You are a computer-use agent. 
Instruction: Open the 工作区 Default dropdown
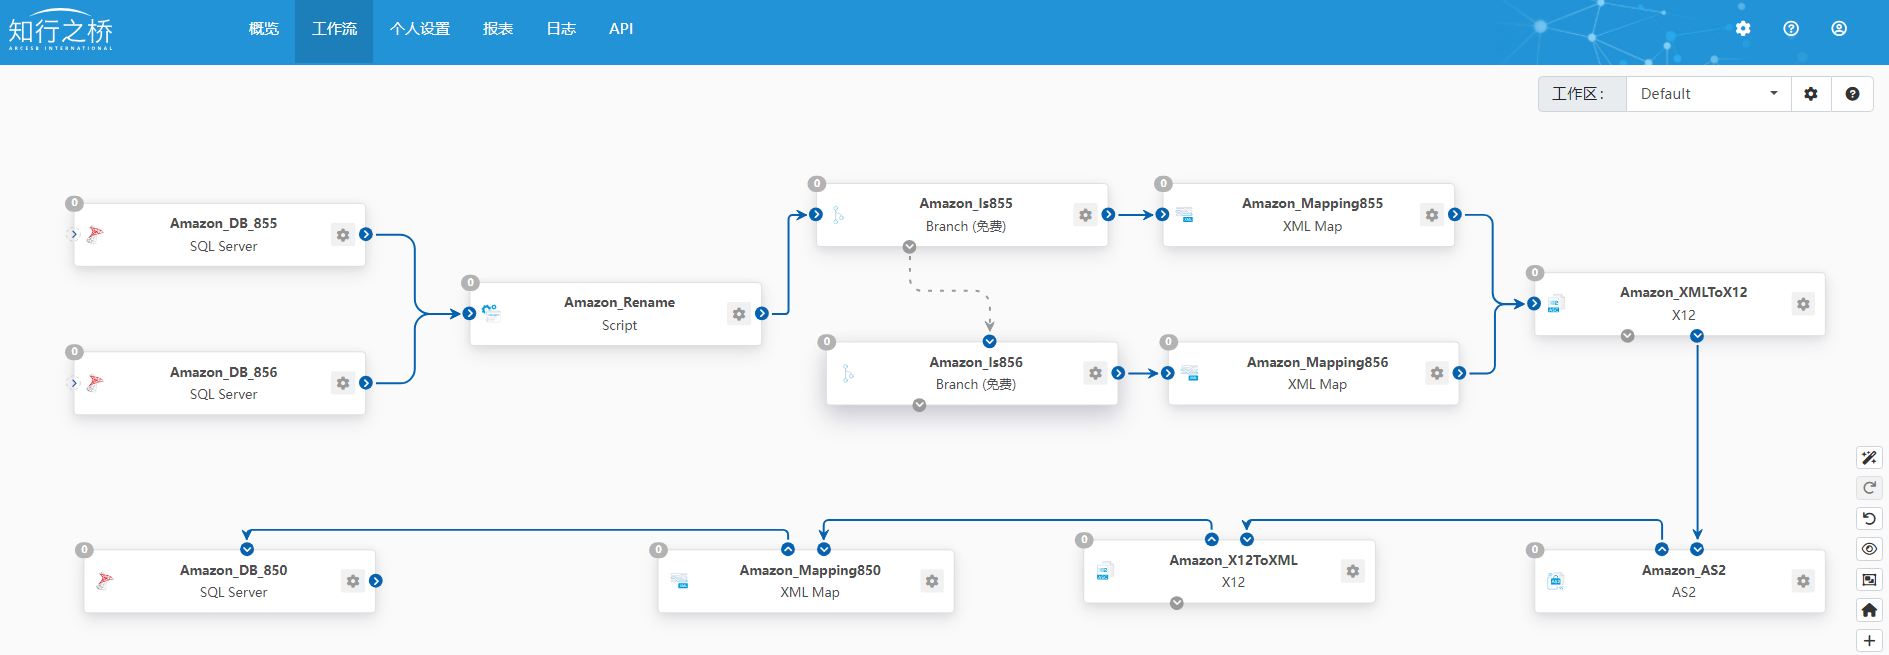(x=1708, y=94)
